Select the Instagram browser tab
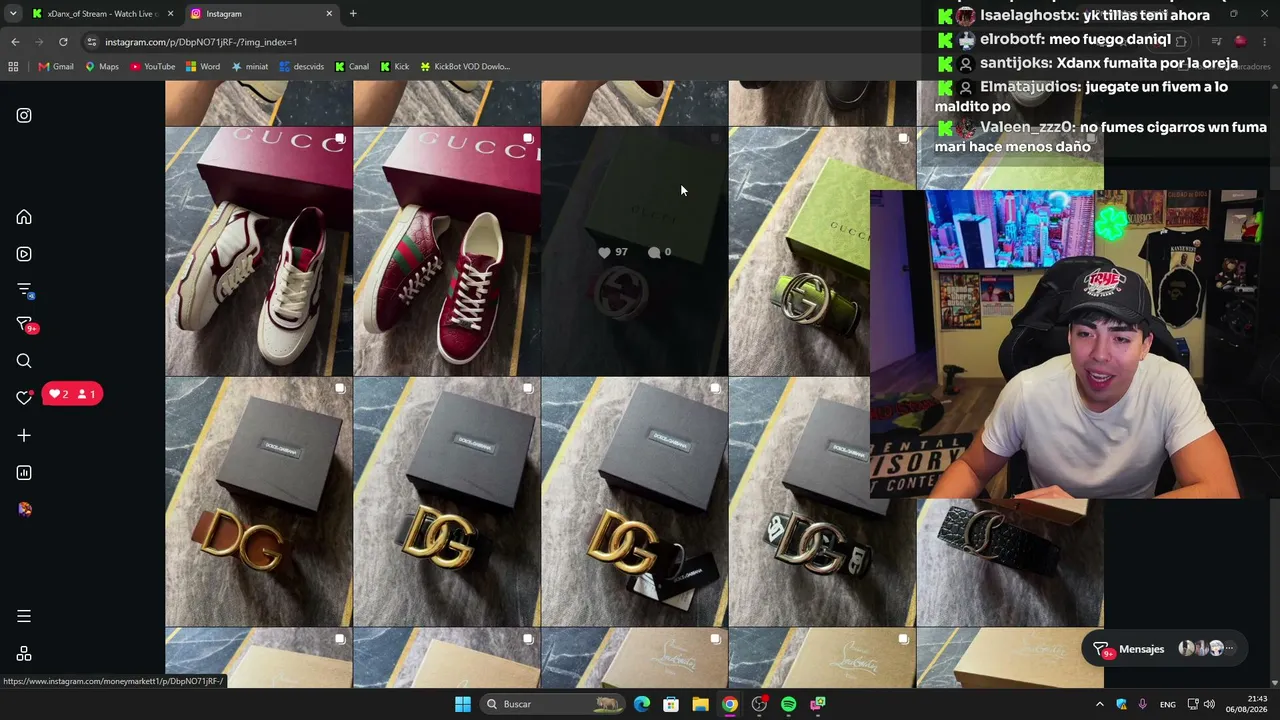This screenshot has width=1280, height=720. coord(260,14)
